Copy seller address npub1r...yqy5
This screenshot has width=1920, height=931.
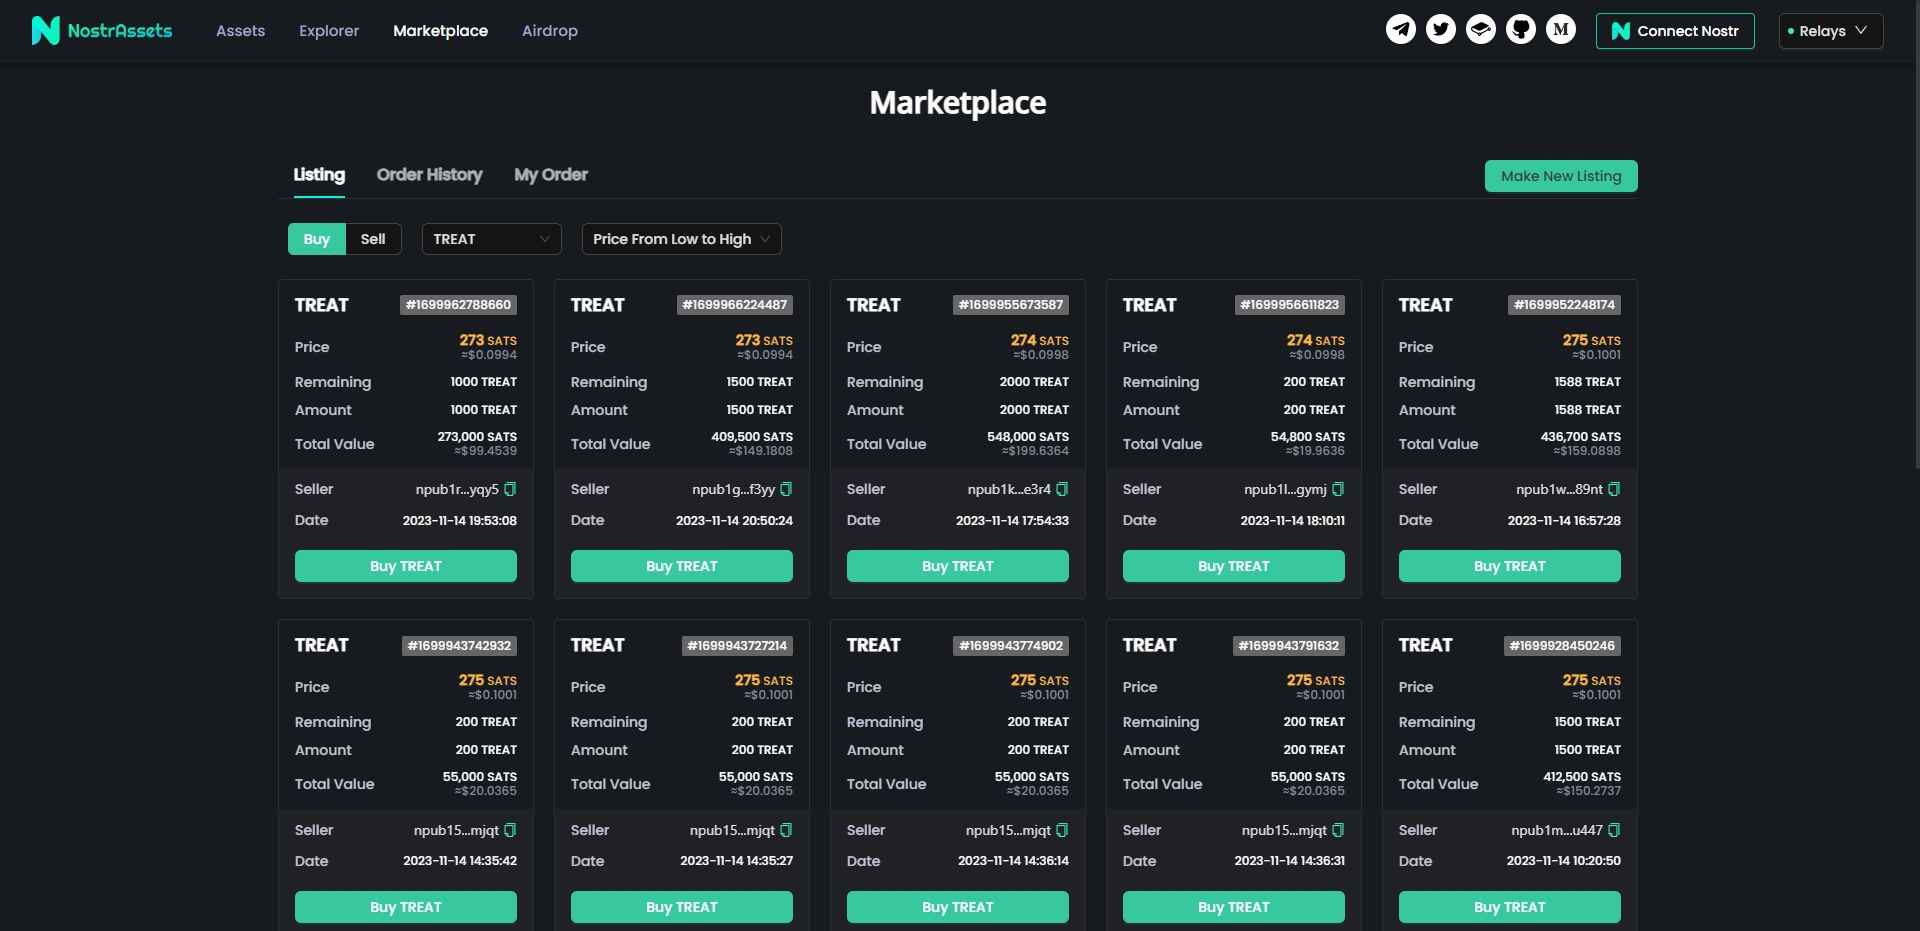pyautogui.click(x=510, y=489)
